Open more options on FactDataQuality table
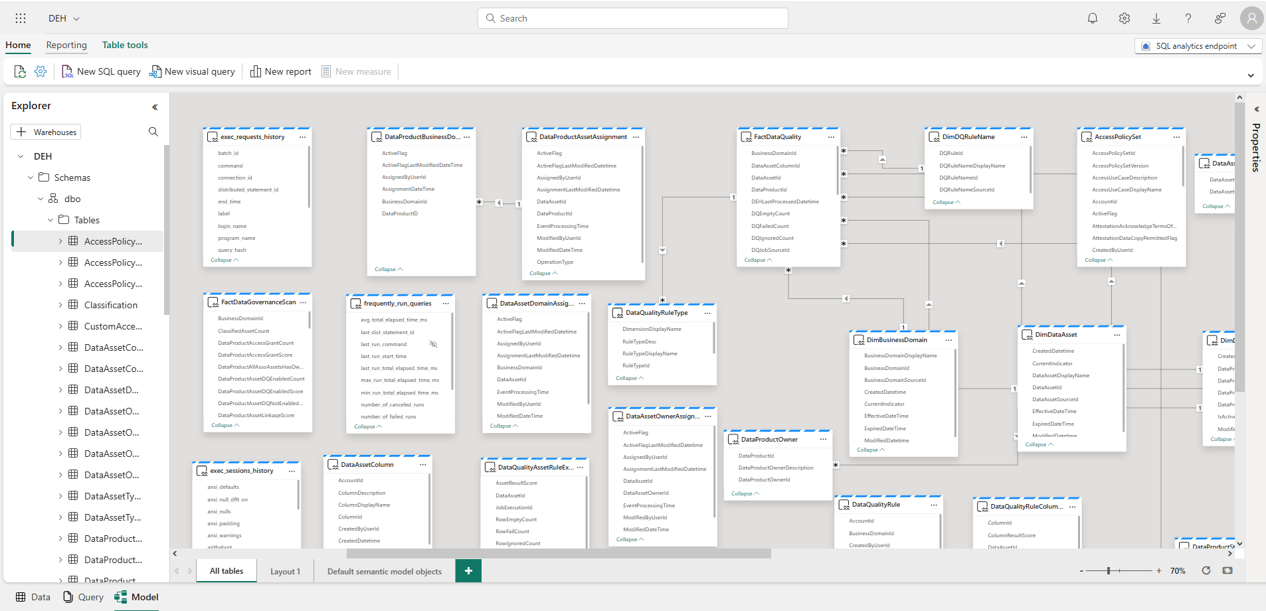This screenshot has width=1266, height=611. [x=830, y=137]
